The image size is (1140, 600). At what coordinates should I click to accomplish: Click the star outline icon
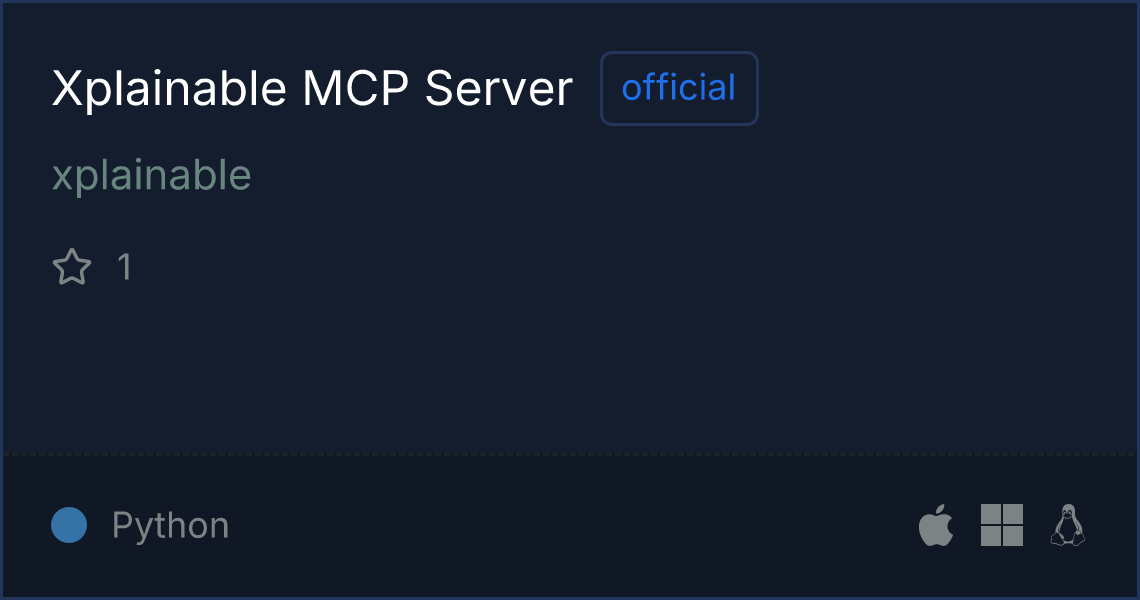[x=72, y=267]
